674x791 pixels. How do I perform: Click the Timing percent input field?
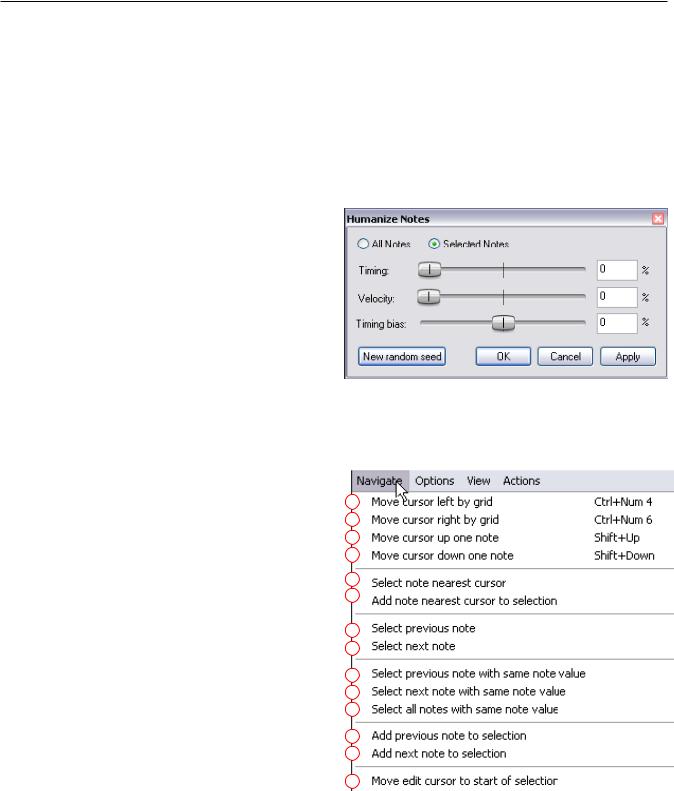[x=616, y=270]
